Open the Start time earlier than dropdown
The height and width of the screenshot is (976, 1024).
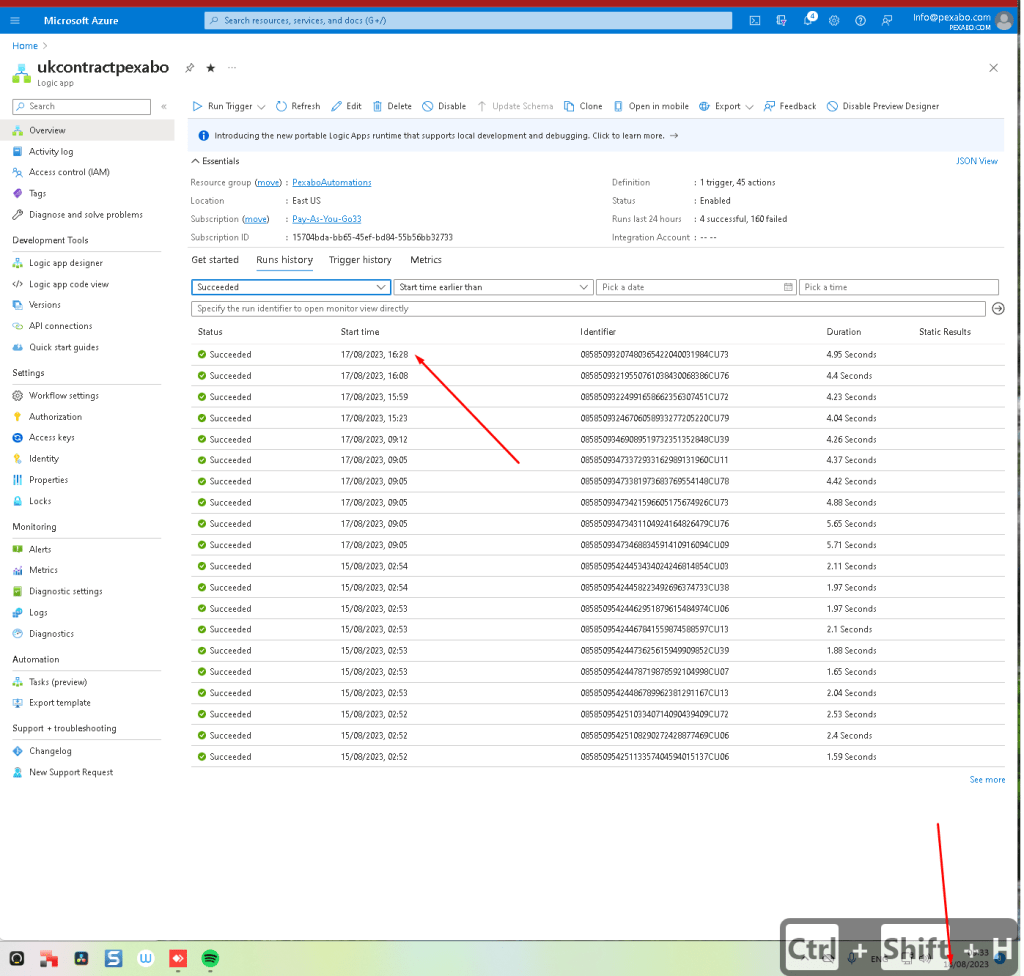click(493, 287)
